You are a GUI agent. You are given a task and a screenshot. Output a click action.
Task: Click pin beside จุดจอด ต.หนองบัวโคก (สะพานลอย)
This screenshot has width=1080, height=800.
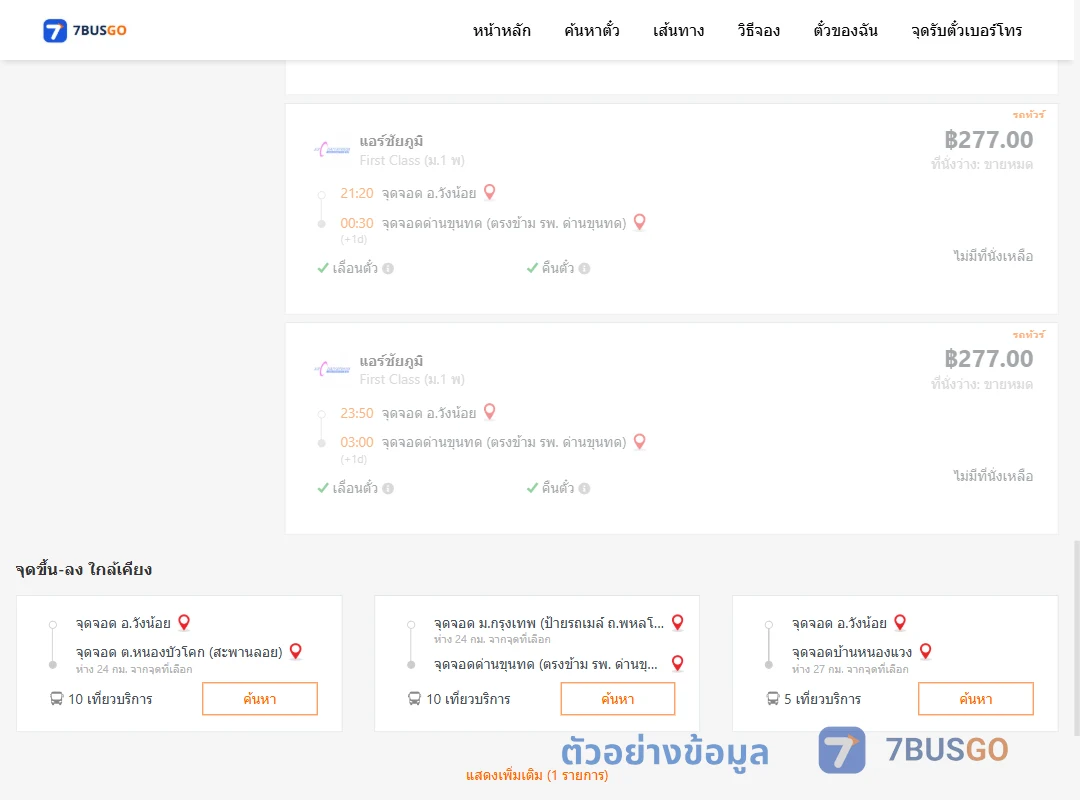point(296,651)
